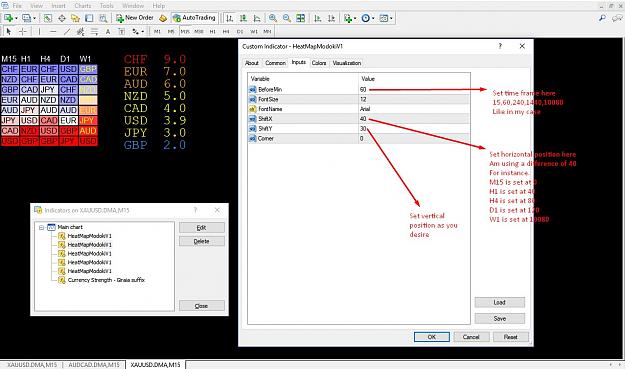Open the Tools menu
This screenshot has height=369, width=625.
click(x=106, y=6)
